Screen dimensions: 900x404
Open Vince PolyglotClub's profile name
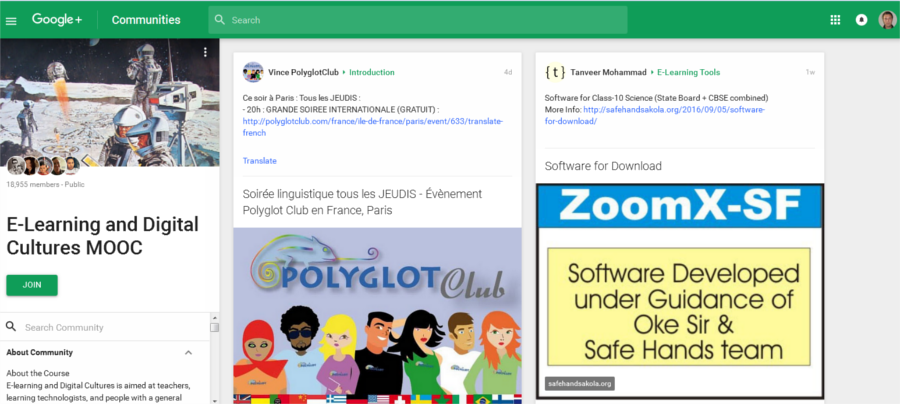[x=304, y=72]
